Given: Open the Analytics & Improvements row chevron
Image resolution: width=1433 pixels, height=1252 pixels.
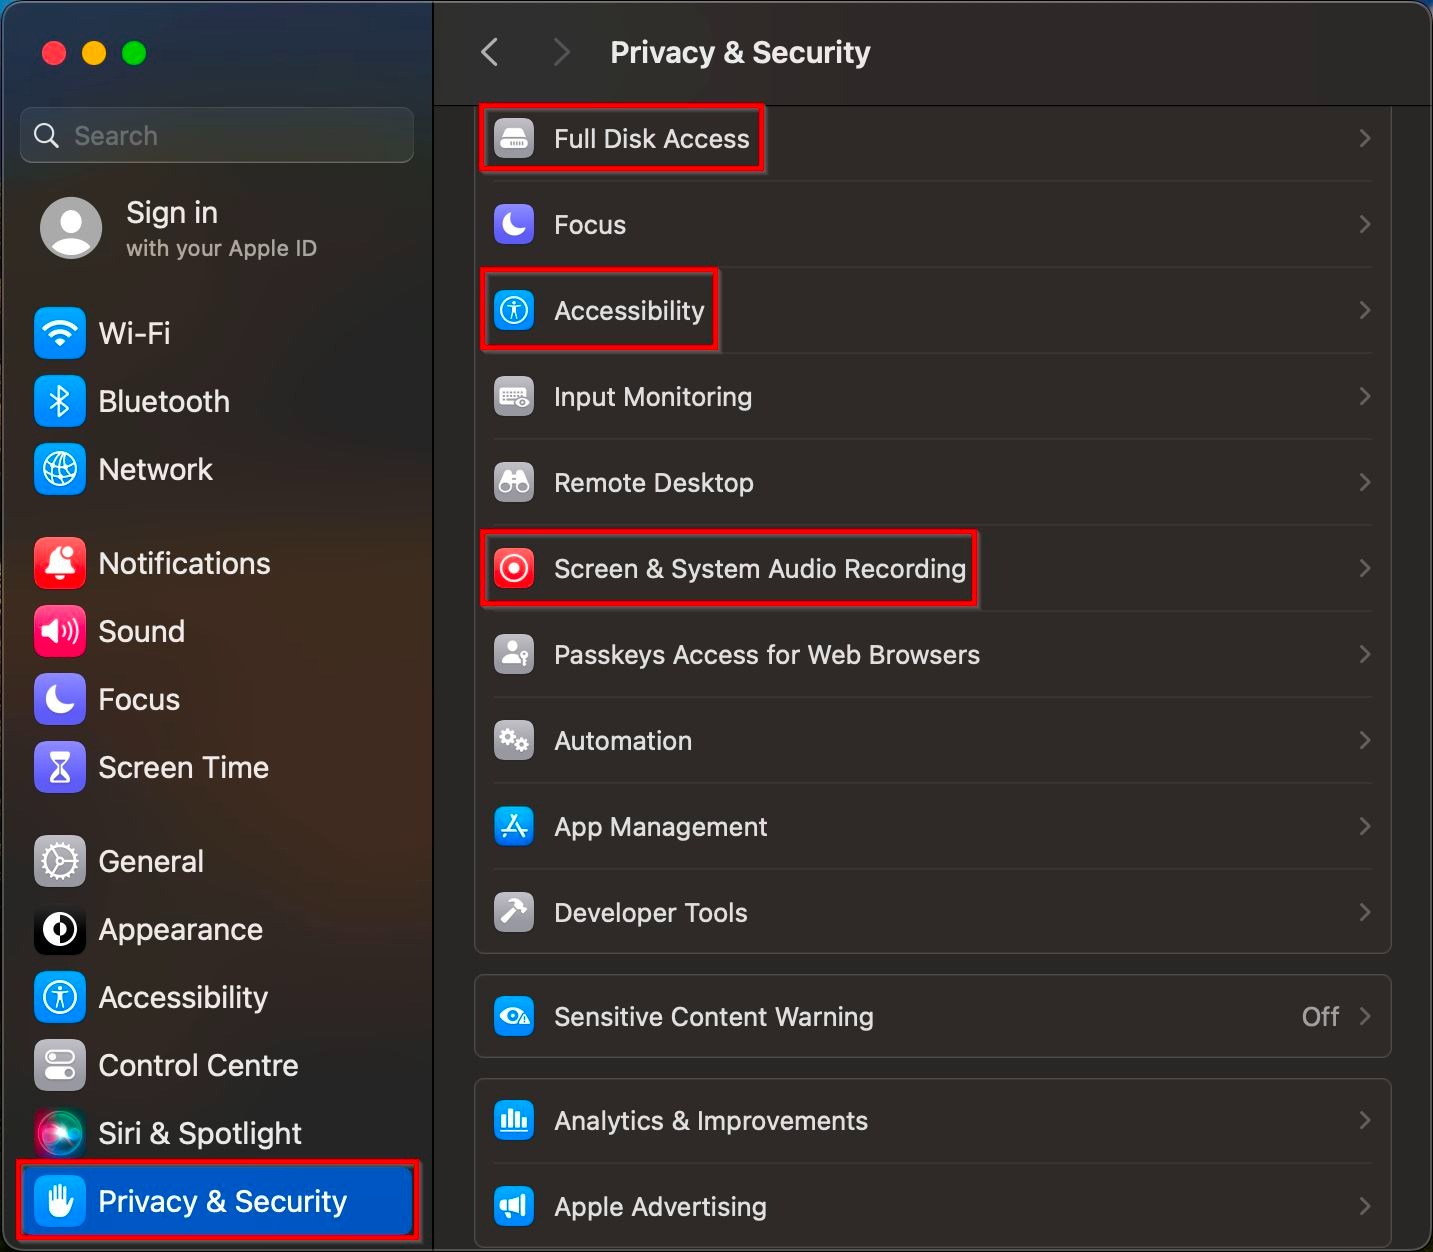Looking at the screenshot, I should [1365, 1120].
